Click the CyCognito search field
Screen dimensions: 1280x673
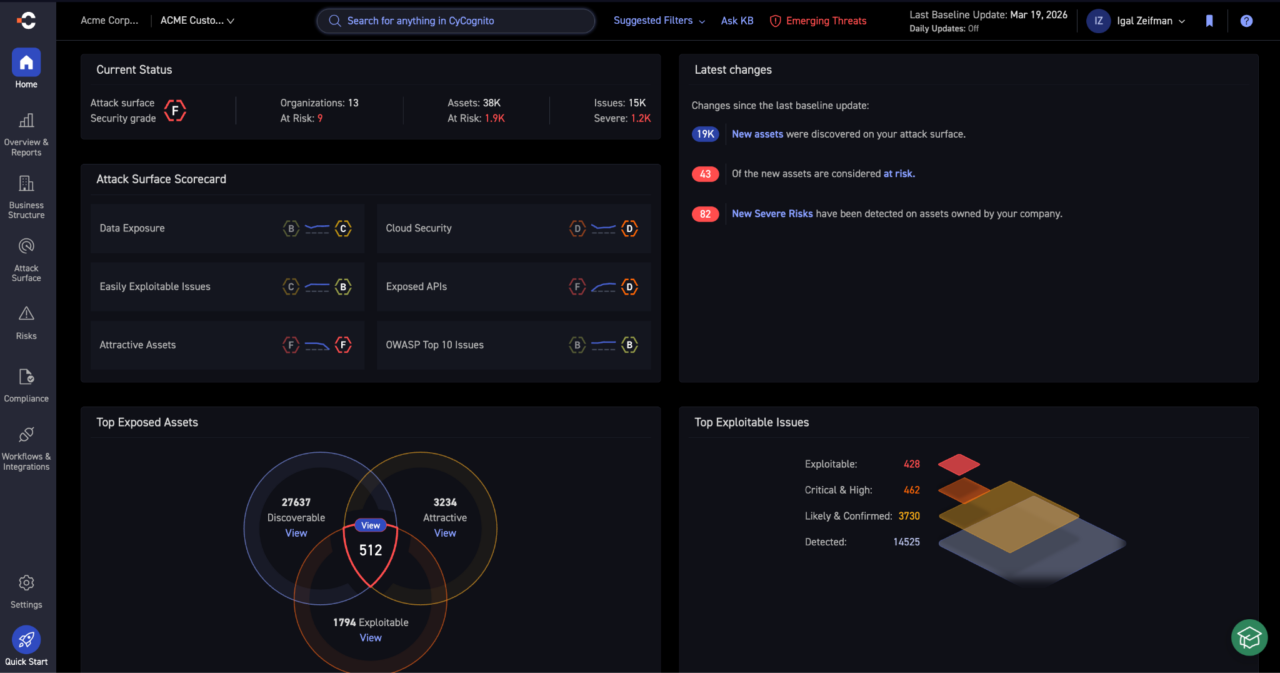pyautogui.click(x=456, y=21)
